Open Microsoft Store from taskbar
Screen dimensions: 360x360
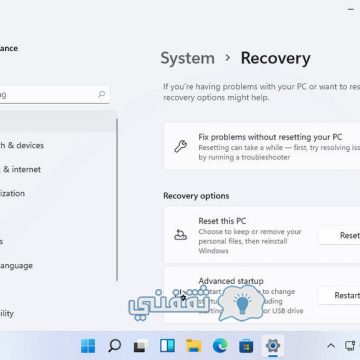(246, 346)
